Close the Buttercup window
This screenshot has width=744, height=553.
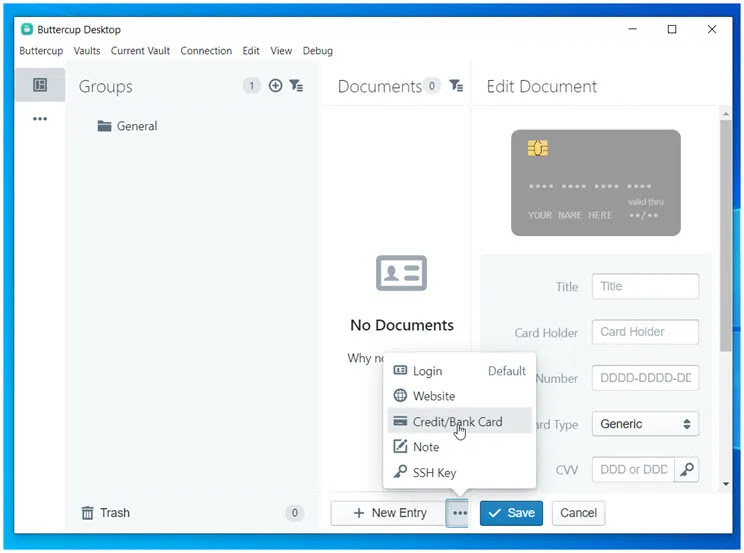click(712, 29)
